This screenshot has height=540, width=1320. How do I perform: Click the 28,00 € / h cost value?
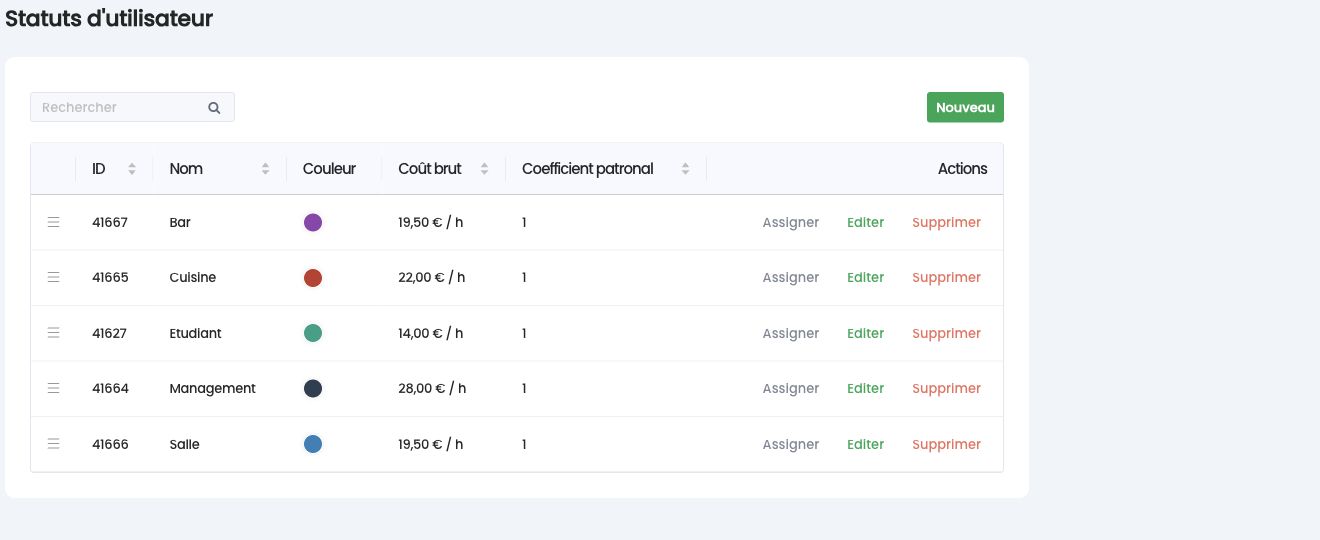coord(432,388)
